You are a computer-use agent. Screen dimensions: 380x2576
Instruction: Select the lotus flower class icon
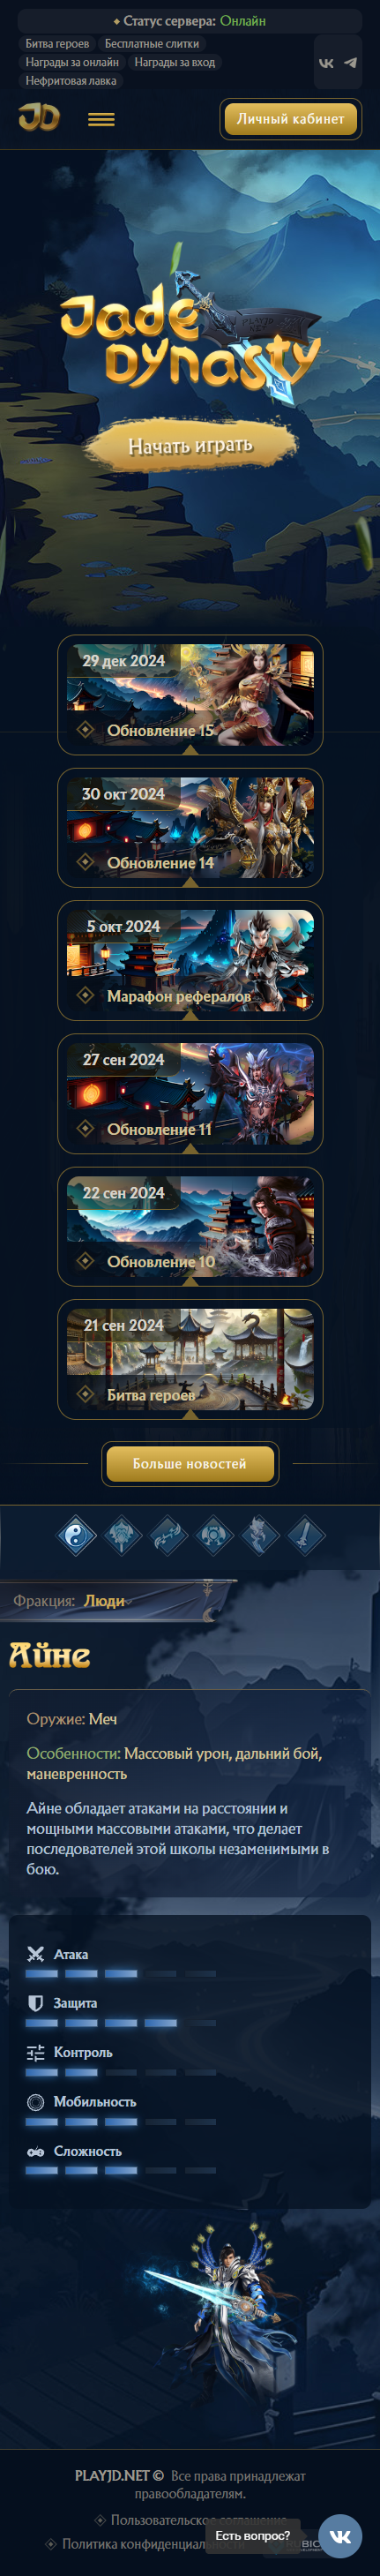(214, 1535)
